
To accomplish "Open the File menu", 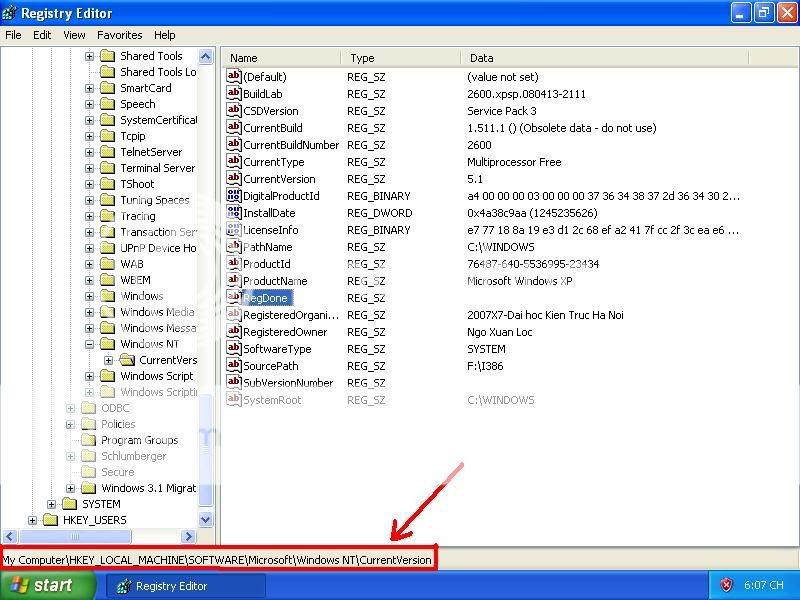I will pyautogui.click(x=13, y=35).
